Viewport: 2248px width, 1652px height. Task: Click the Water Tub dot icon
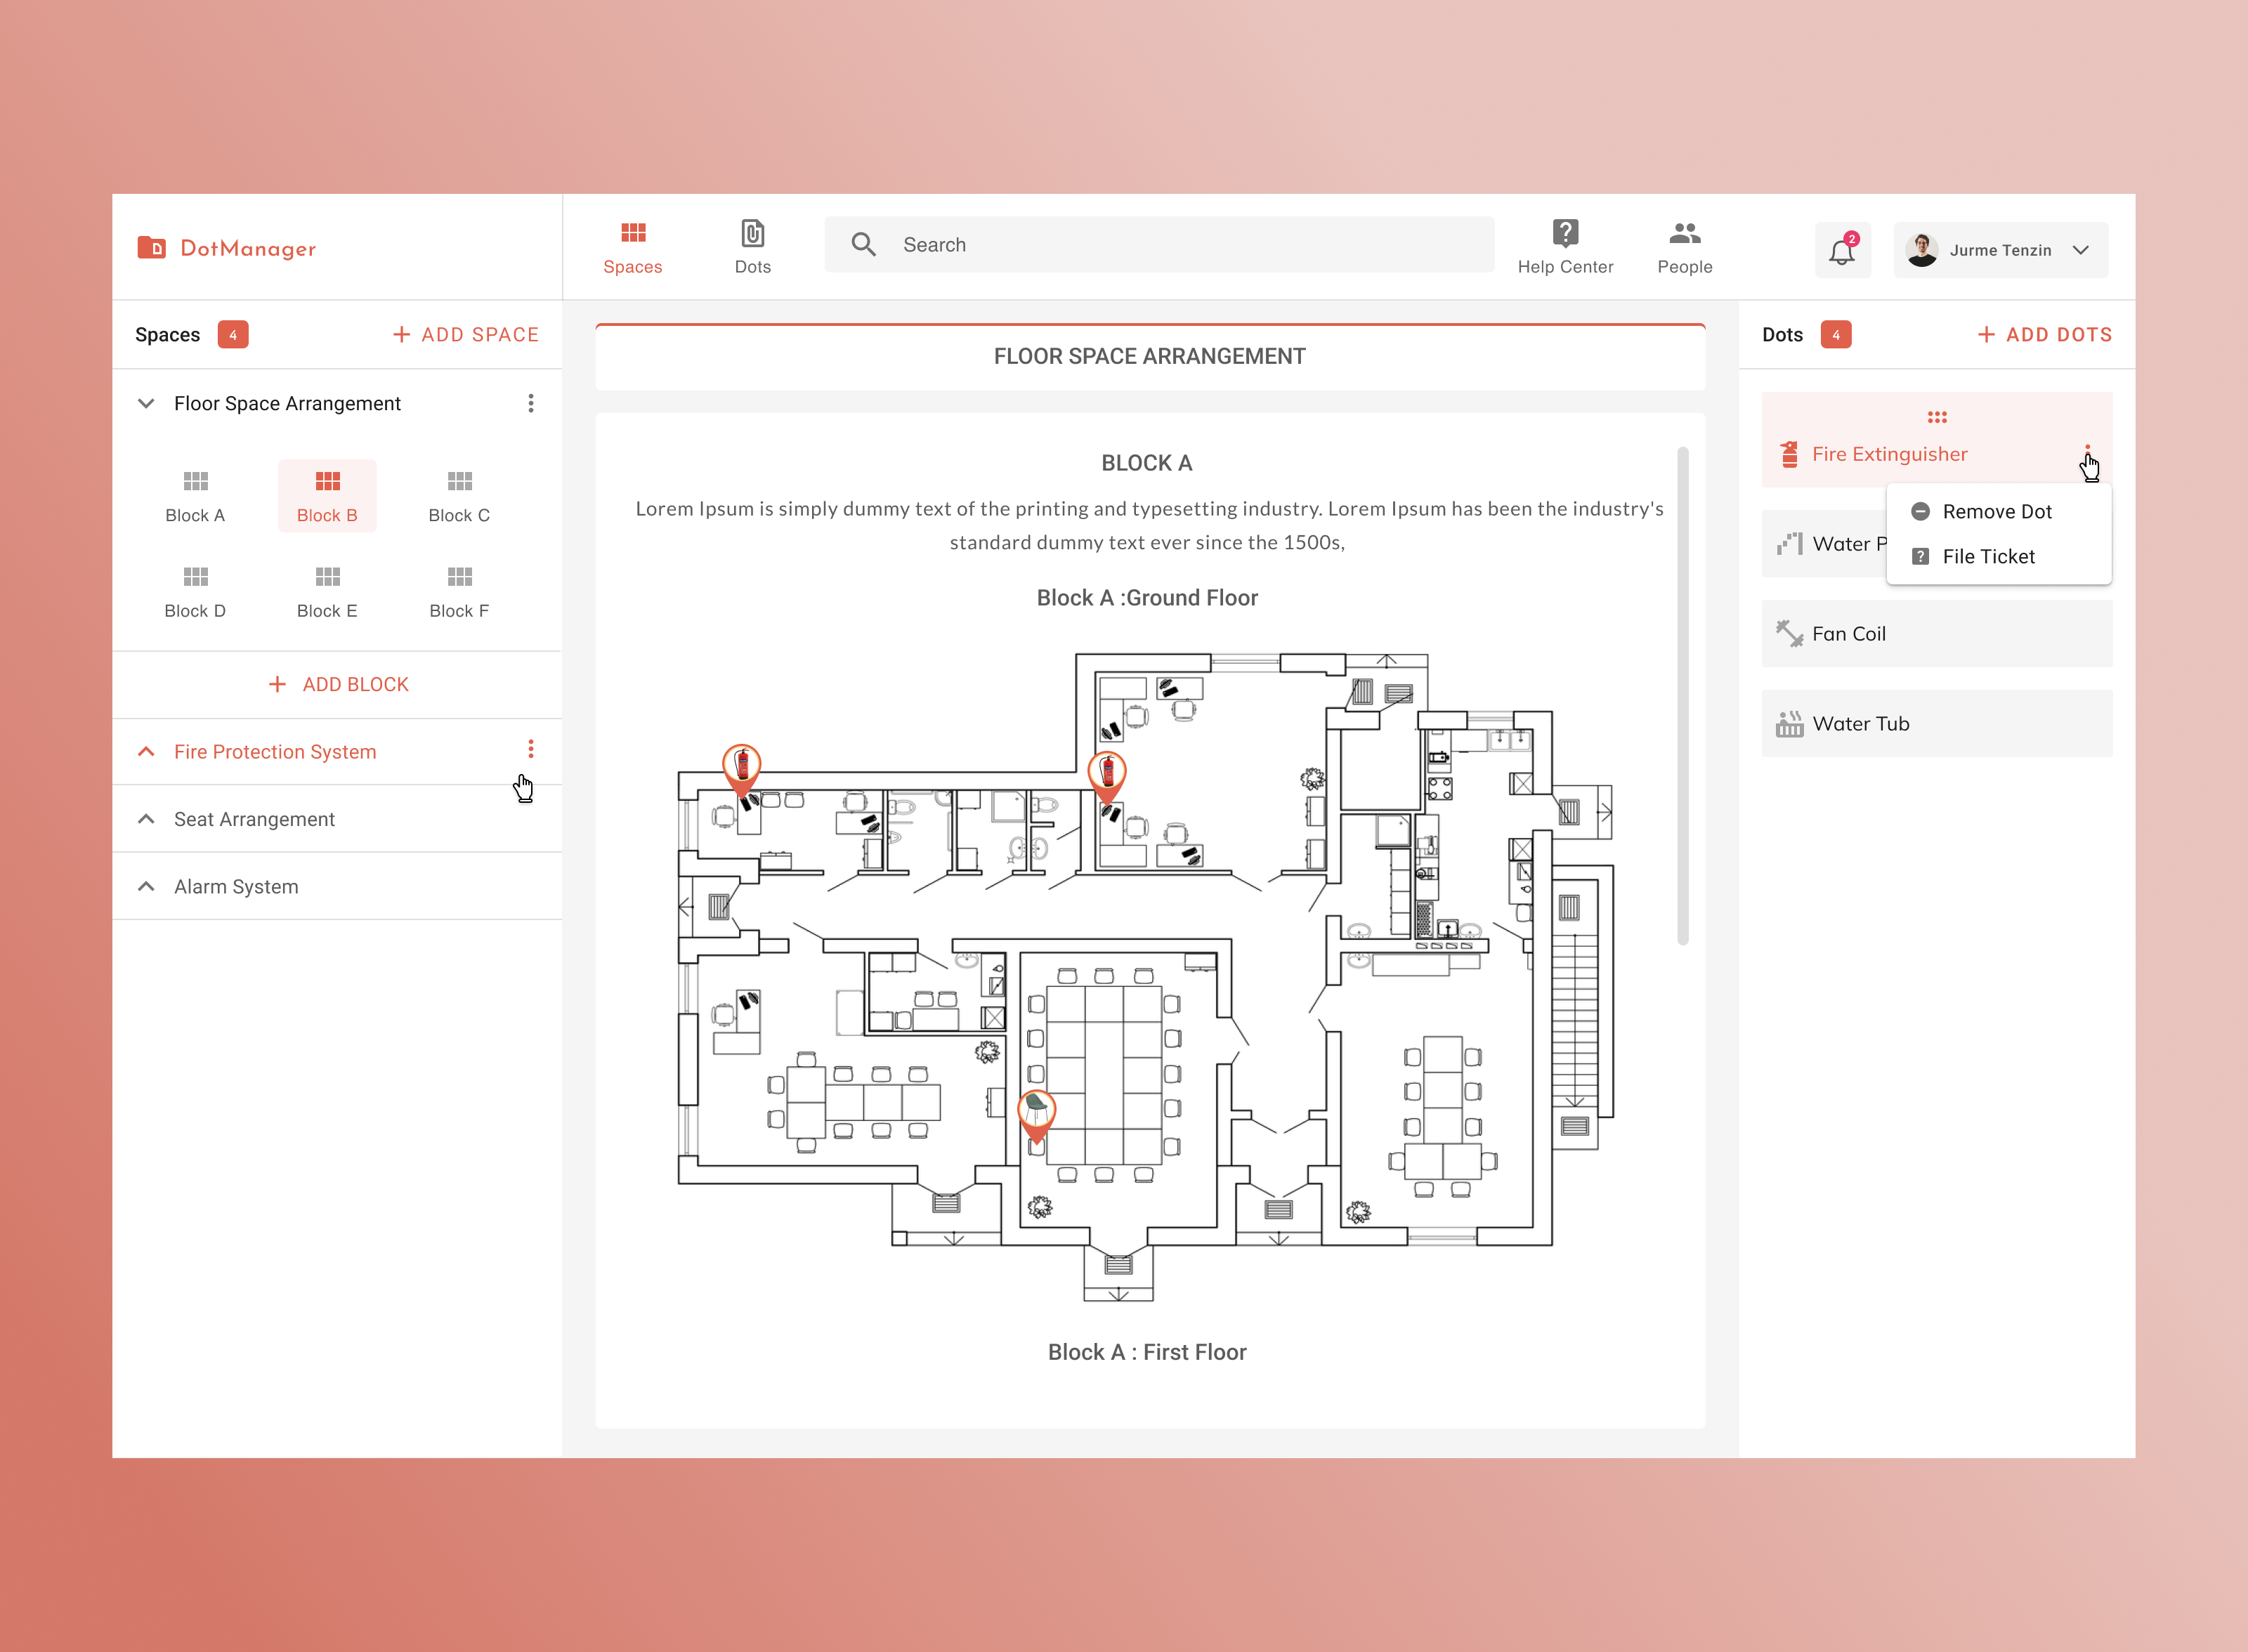tap(1789, 723)
